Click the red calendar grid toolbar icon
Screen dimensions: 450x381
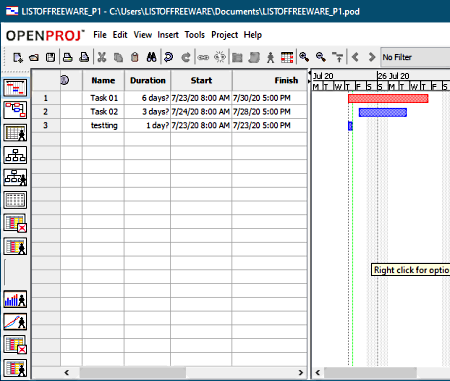pos(287,57)
